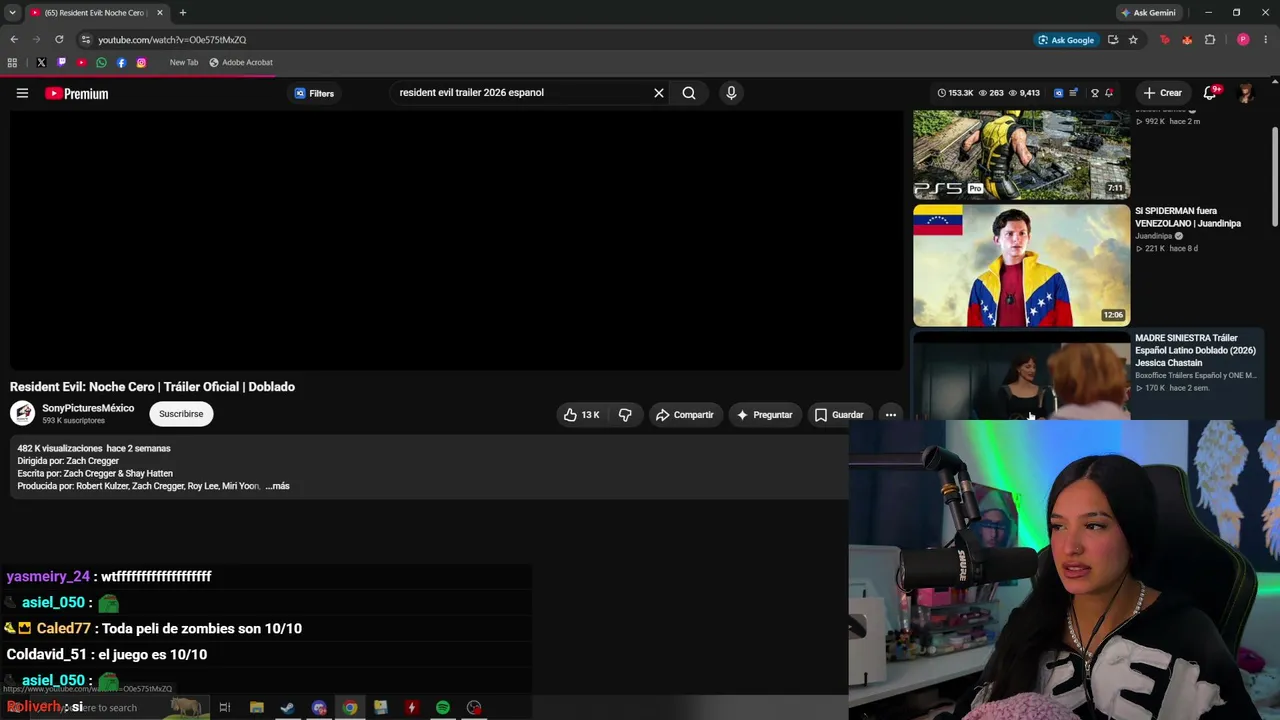Screen dimensions: 1280x720
Task: Open Chrome profile avatar in toolbar
Action: coord(1243,40)
